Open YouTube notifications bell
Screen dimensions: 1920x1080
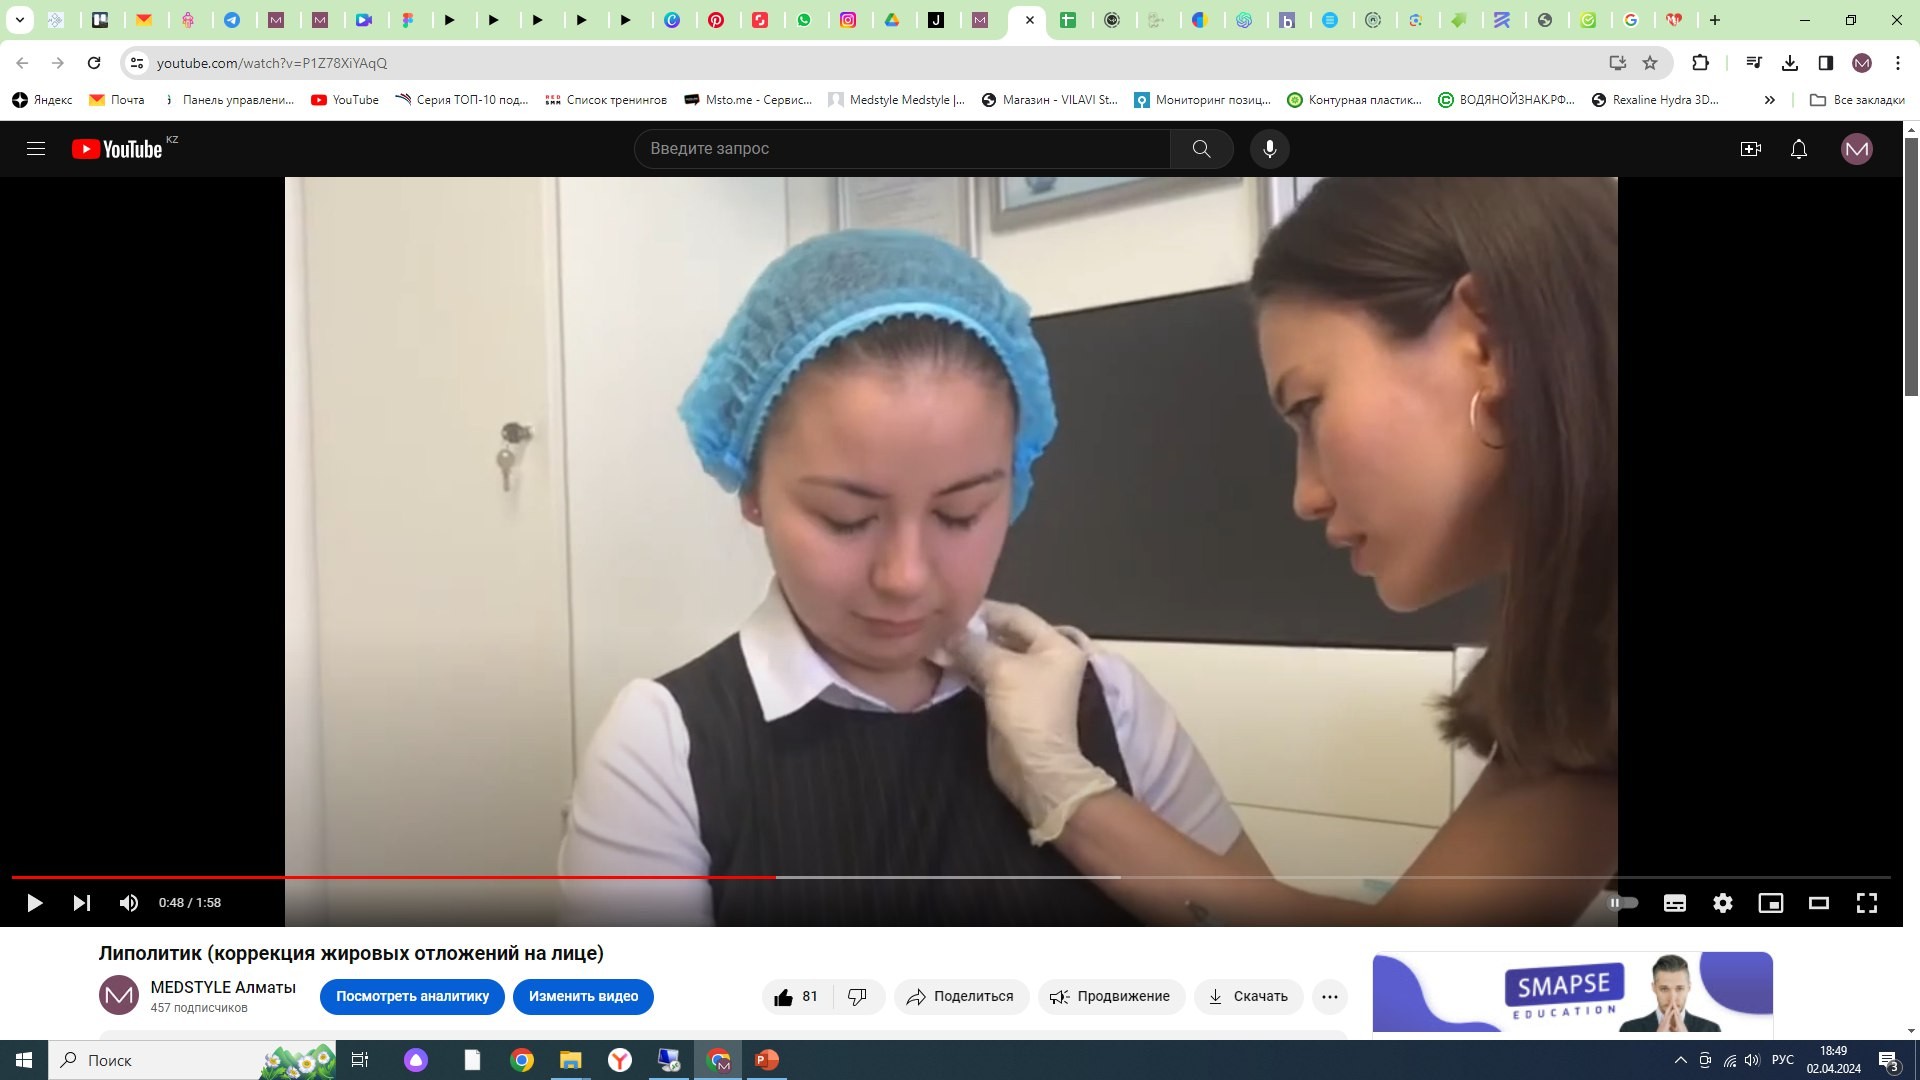coord(1798,148)
